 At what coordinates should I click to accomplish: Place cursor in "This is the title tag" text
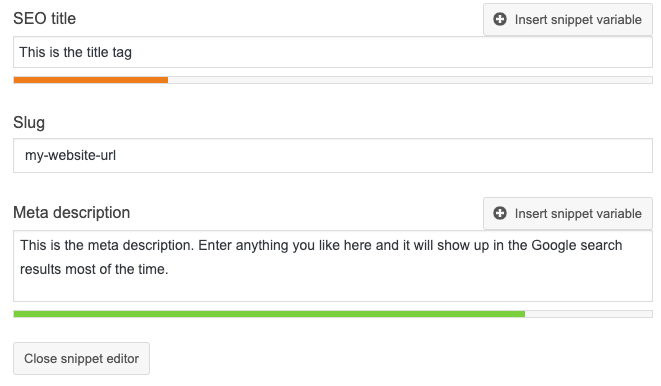pyautogui.click(x=75, y=52)
